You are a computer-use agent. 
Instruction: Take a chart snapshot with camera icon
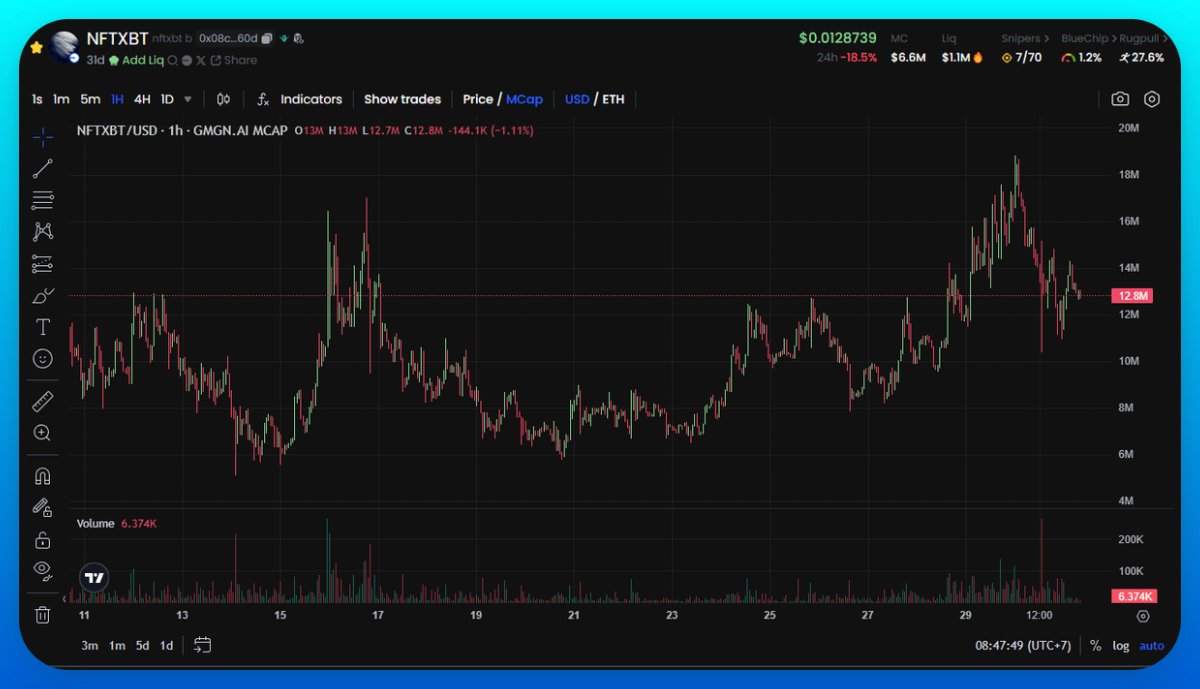coord(1120,99)
